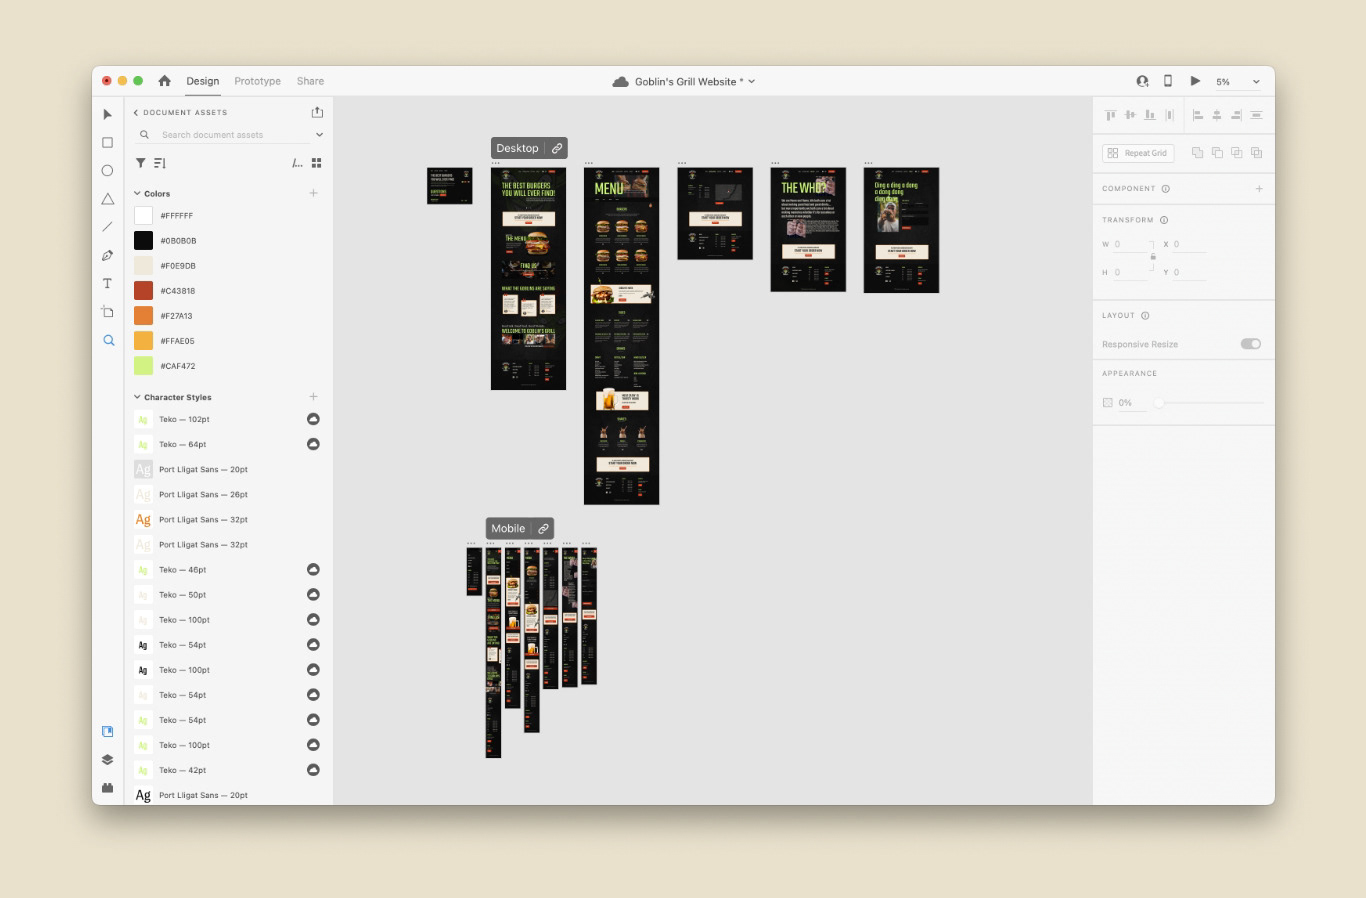Collapse the Colors section
The height and width of the screenshot is (898, 1366).
point(137,194)
